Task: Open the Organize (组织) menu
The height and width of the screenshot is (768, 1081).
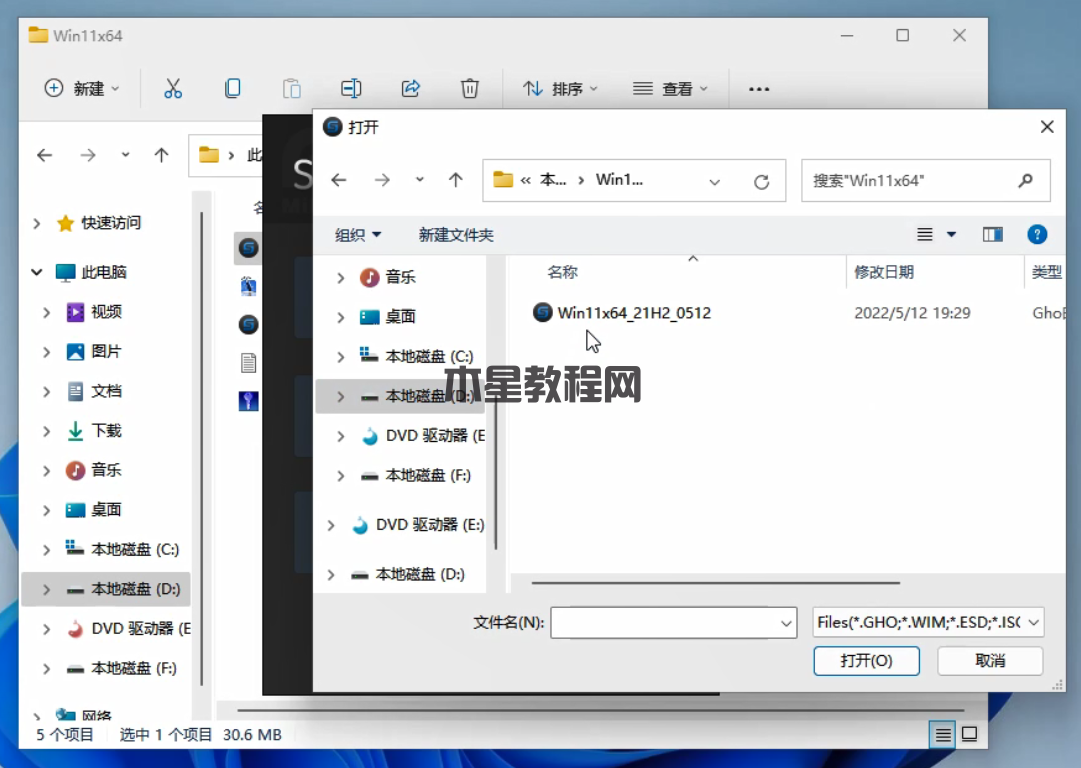Action: (x=358, y=235)
